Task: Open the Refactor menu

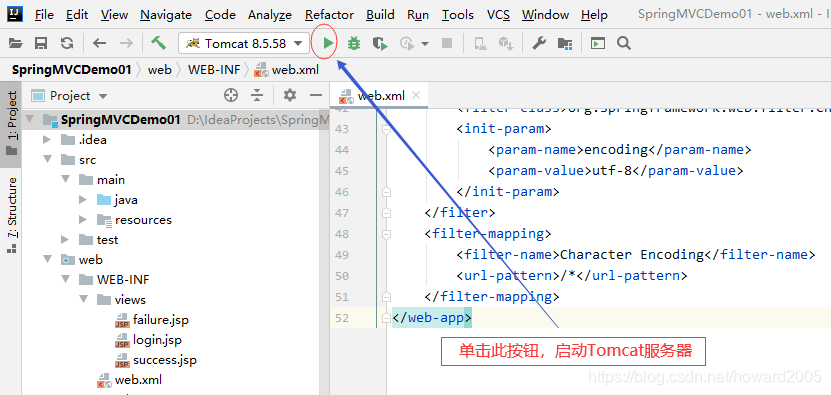Action: (329, 15)
